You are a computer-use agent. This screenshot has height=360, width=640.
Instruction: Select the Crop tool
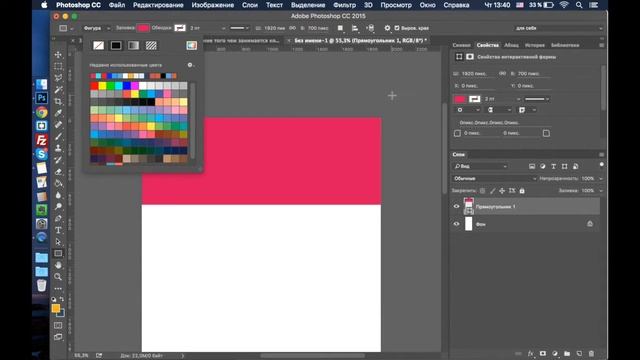tap(58, 101)
